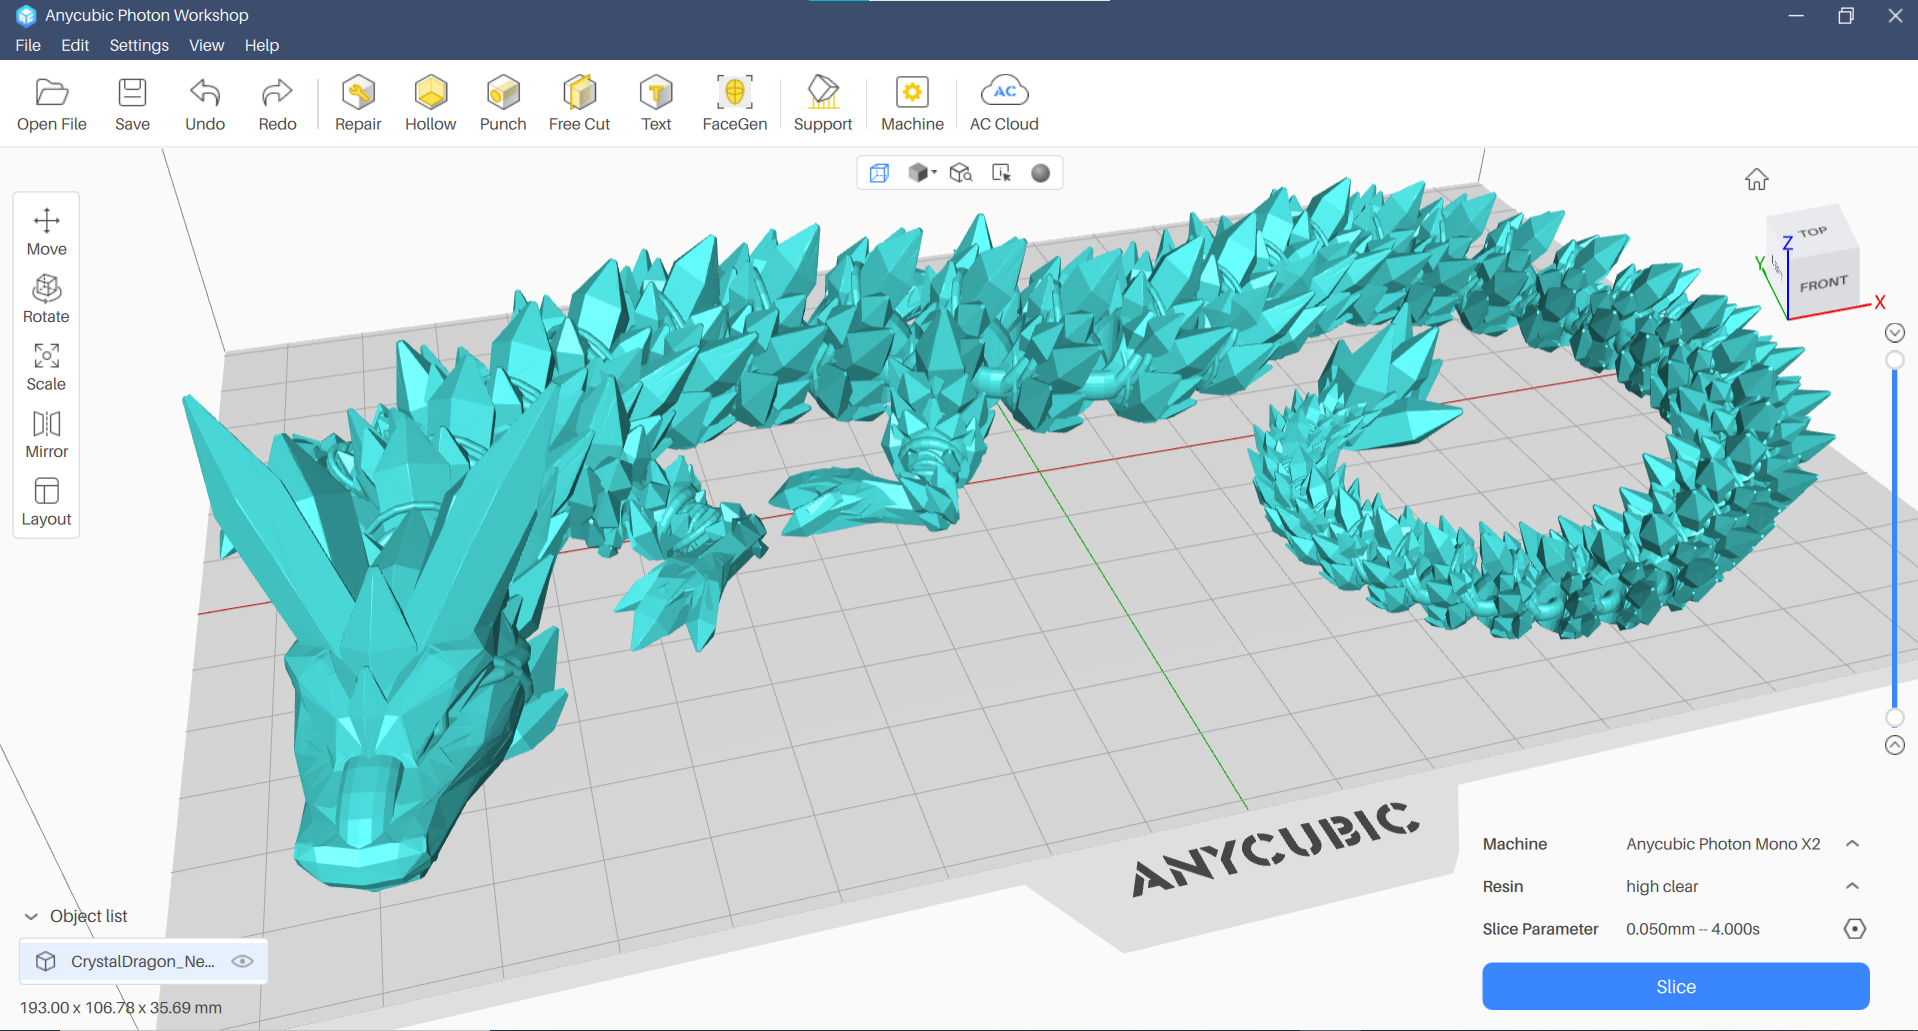
Task: Click the zoom-to-model cube icon
Action: coord(961,173)
